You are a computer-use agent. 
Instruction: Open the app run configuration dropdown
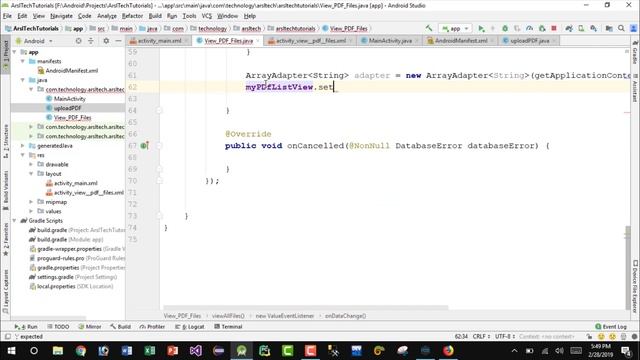[x=455, y=28]
